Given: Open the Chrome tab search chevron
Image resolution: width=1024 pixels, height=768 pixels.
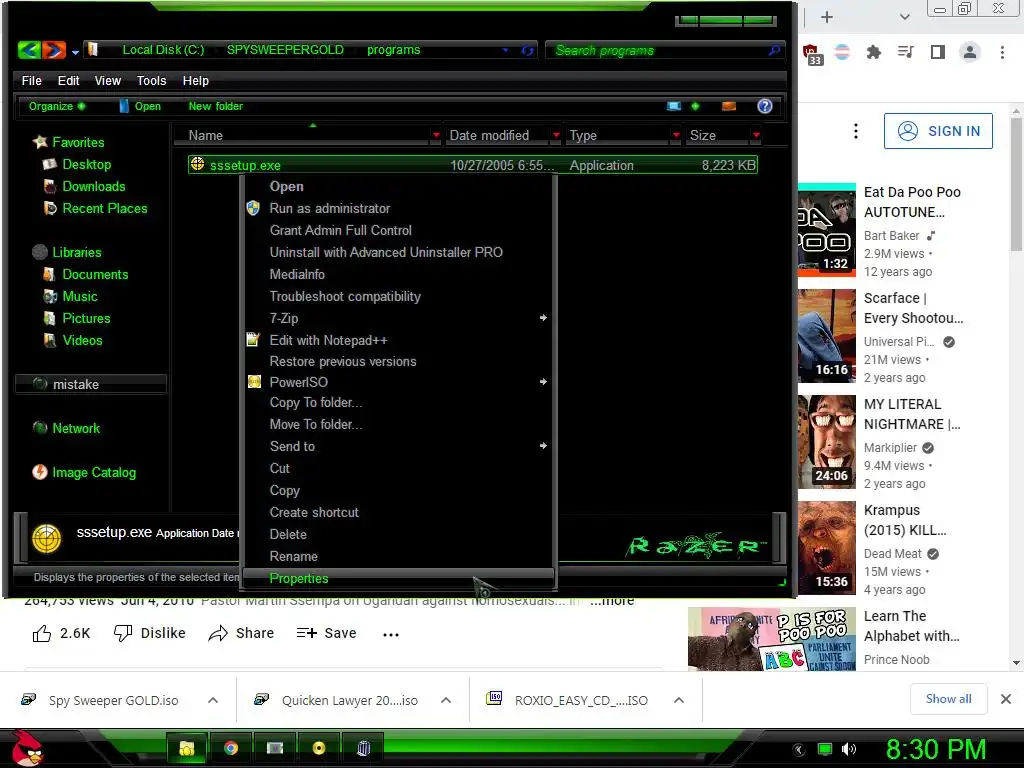Looking at the screenshot, I should click(x=904, y=17).
